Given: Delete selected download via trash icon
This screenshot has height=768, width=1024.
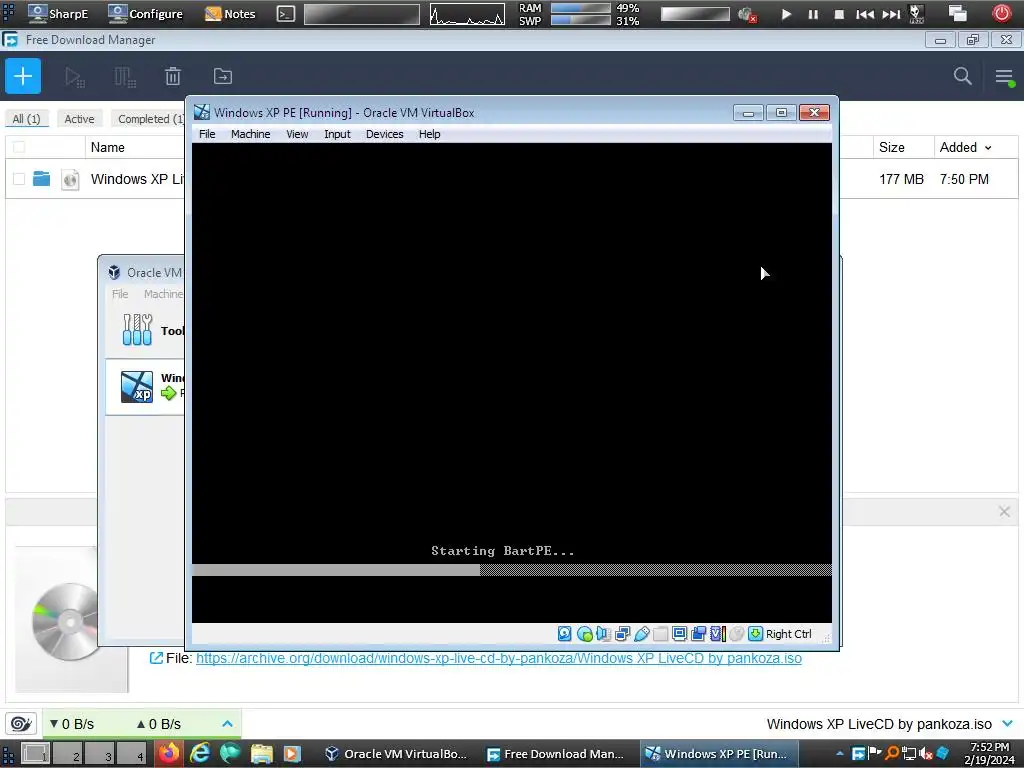Looking at the screenshot, I should click(x=172, y=76).
